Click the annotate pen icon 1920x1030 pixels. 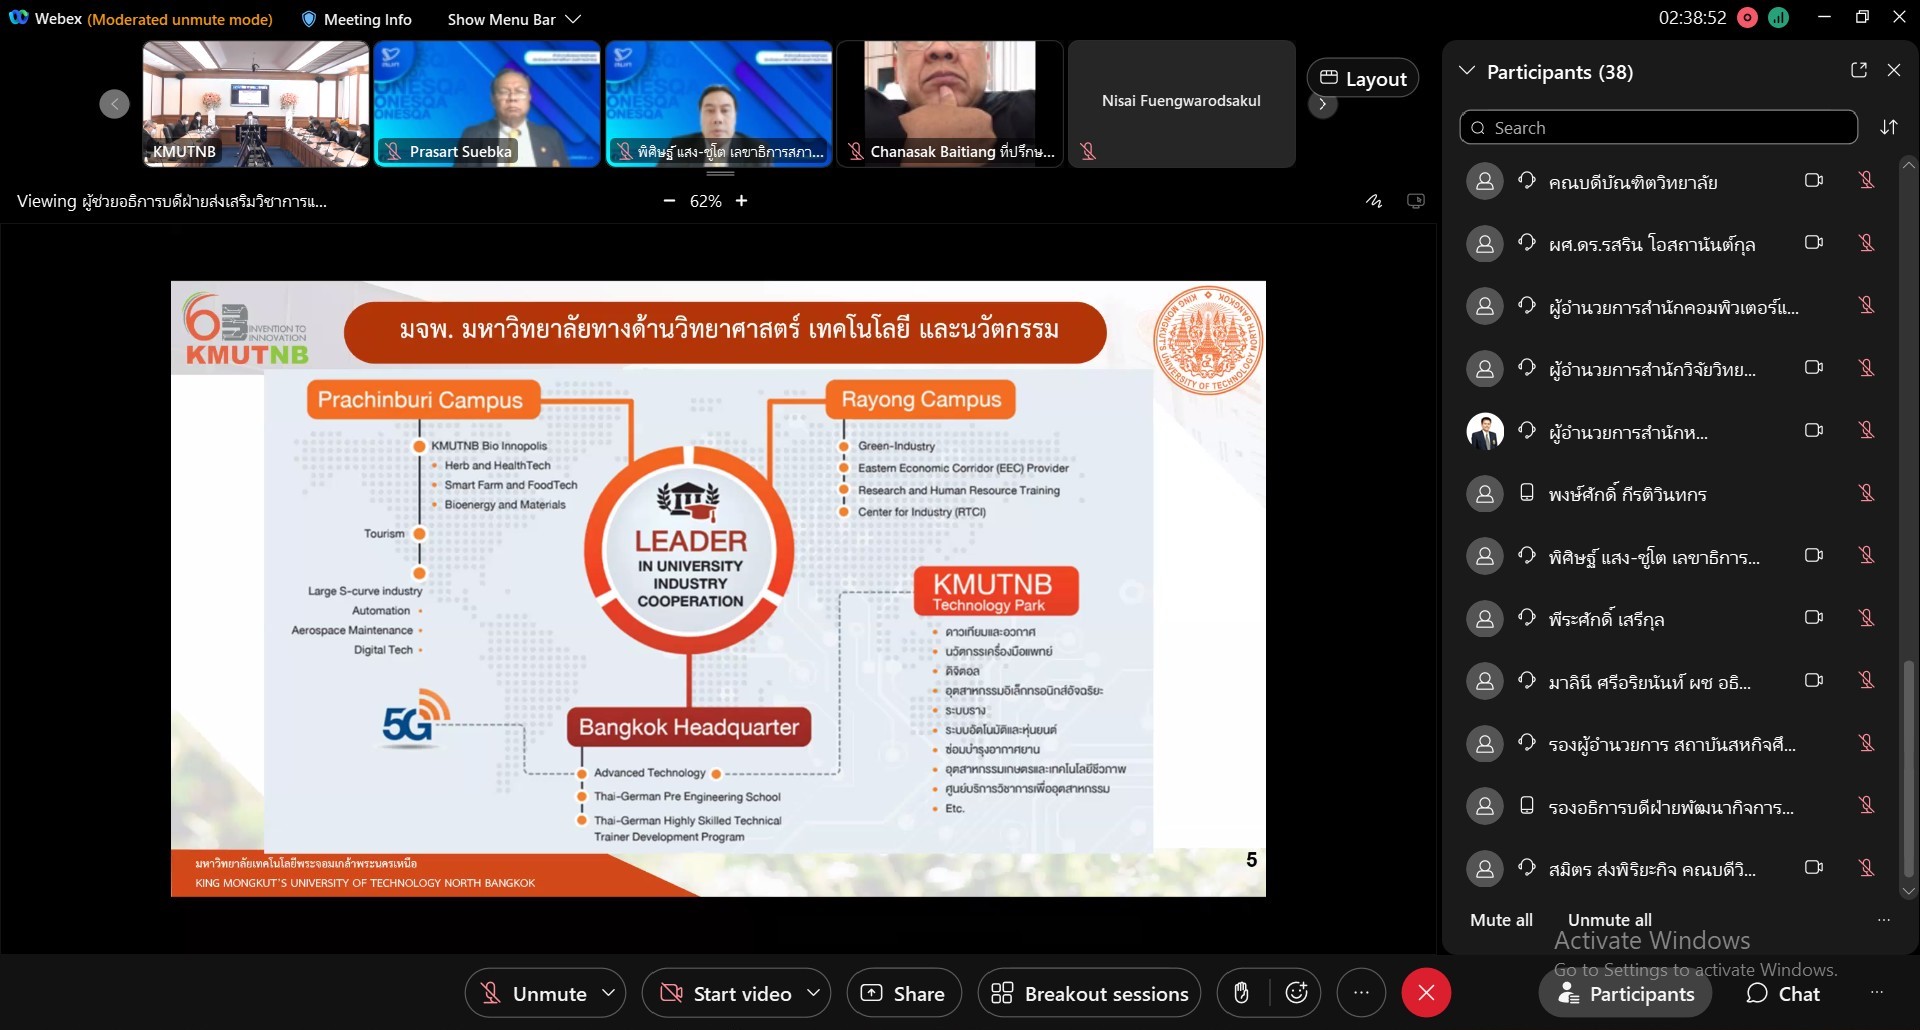pyautogui.click(x=1374, y=201)
